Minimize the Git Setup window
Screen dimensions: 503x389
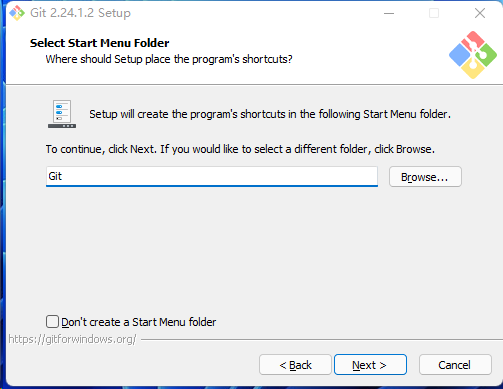(x=389, y=13)
